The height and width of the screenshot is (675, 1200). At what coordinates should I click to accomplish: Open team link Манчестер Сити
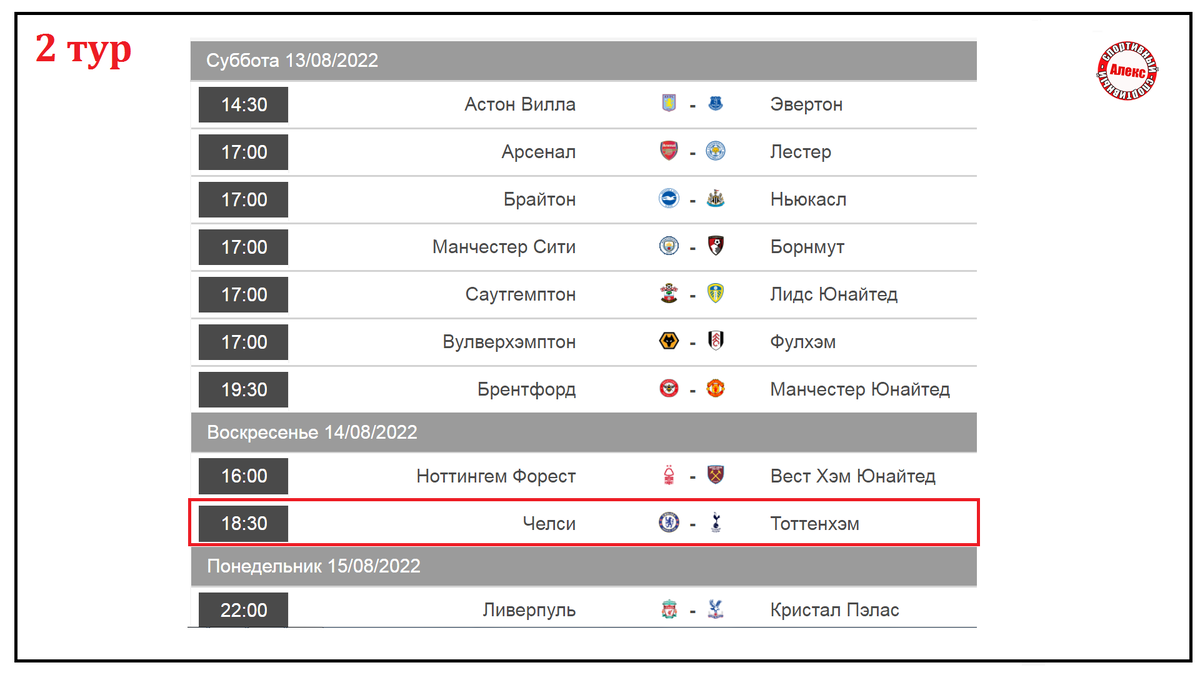coord(504,247)
